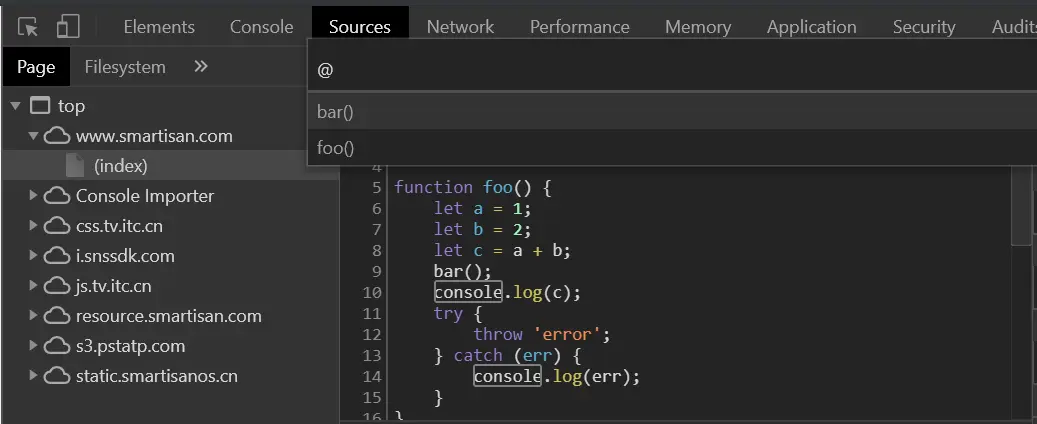This screenshot has height=424, width=1037.
Task: Expand the resource.smartisan.com node
Action: click(x=33, y=316)
